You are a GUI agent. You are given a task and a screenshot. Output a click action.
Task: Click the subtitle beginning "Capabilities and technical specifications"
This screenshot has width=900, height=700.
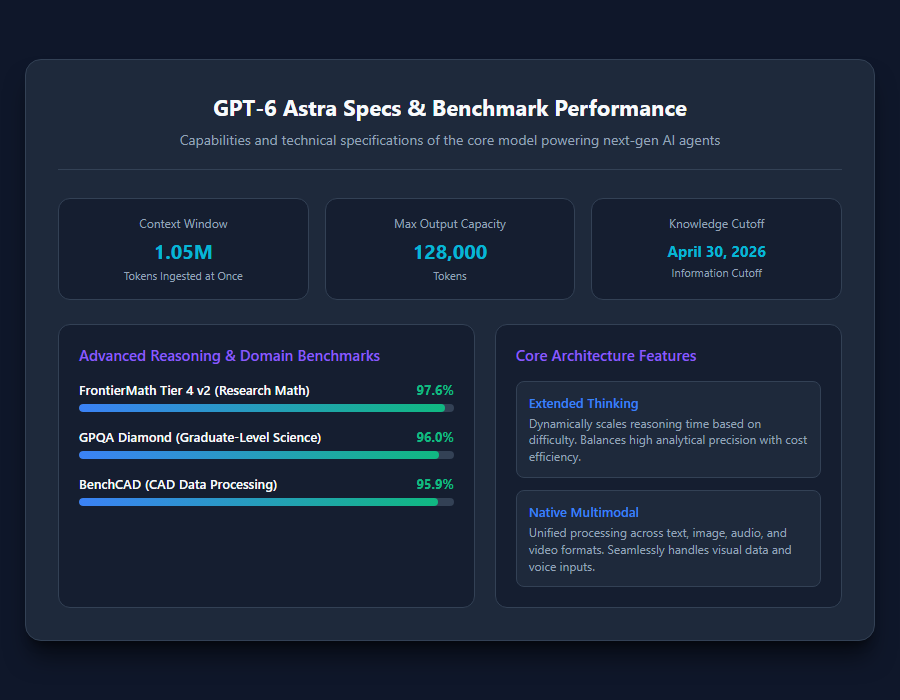450,141
